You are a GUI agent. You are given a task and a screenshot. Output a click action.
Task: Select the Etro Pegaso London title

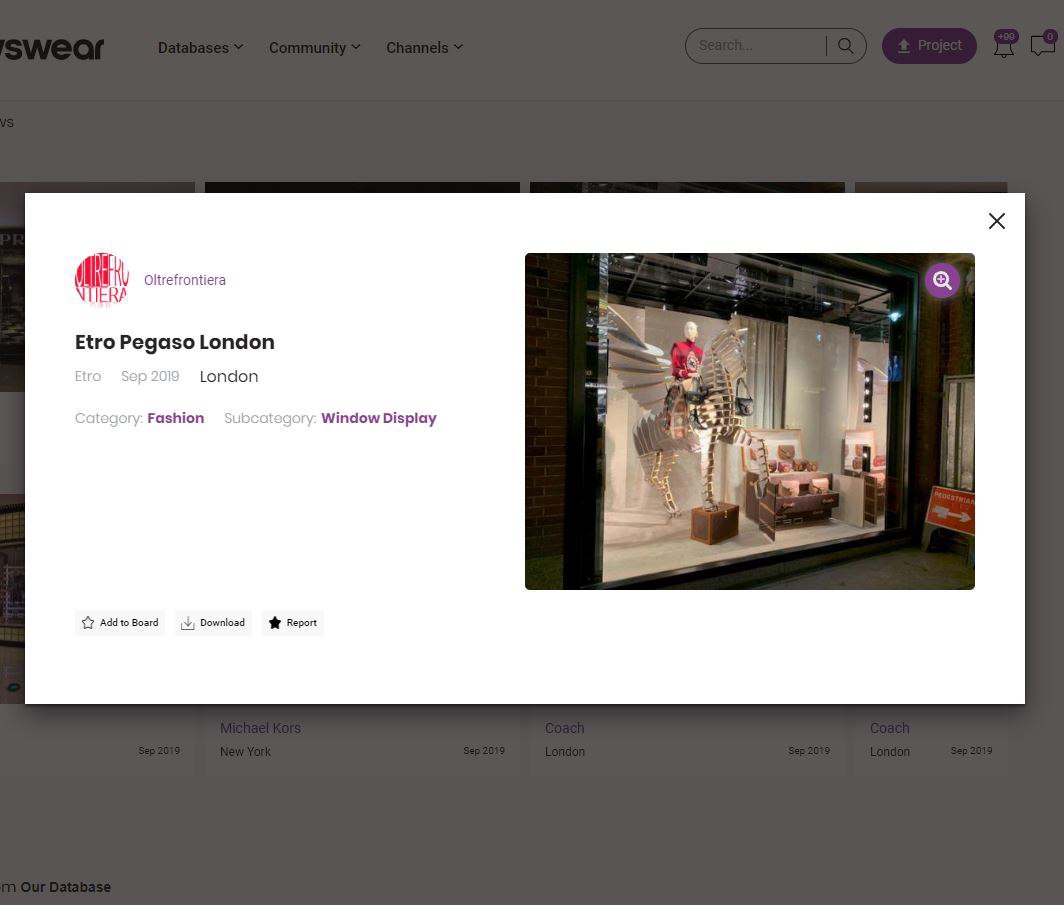(174, 342)
